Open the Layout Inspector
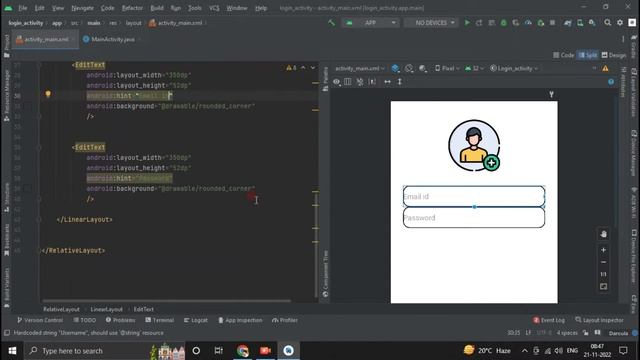 point(599,320)
